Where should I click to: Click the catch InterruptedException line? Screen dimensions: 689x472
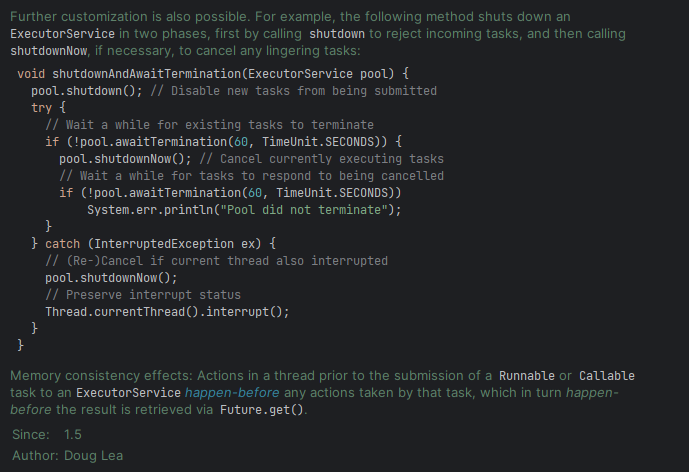[160, 243]
